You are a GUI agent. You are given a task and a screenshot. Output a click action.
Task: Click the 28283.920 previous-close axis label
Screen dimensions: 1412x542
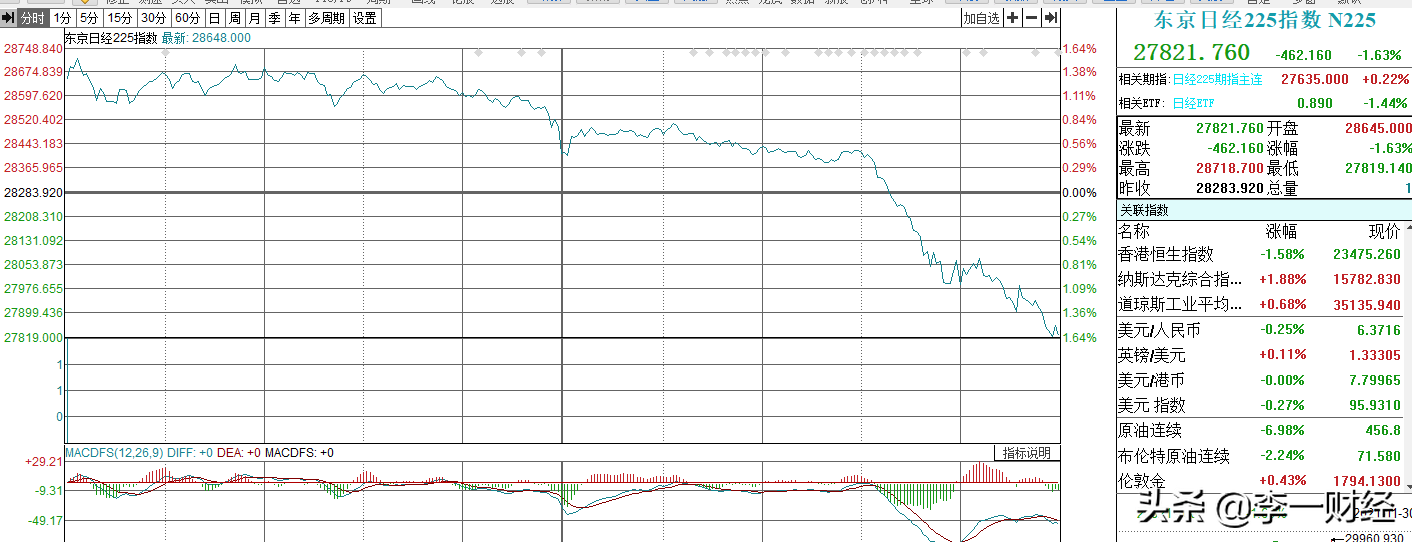[x=33, y=192]
